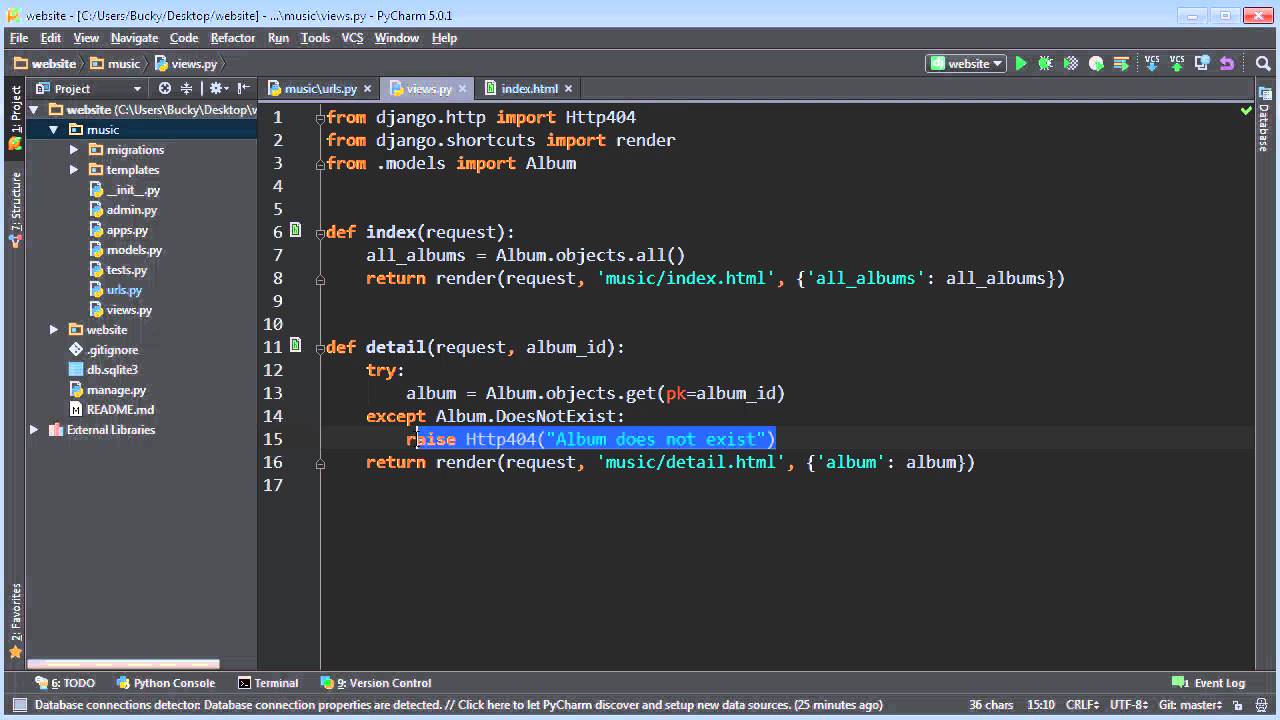Run the website configuration with green play icon
This screenshot has height=720, width=1280.
click(x=1021, y=63)
